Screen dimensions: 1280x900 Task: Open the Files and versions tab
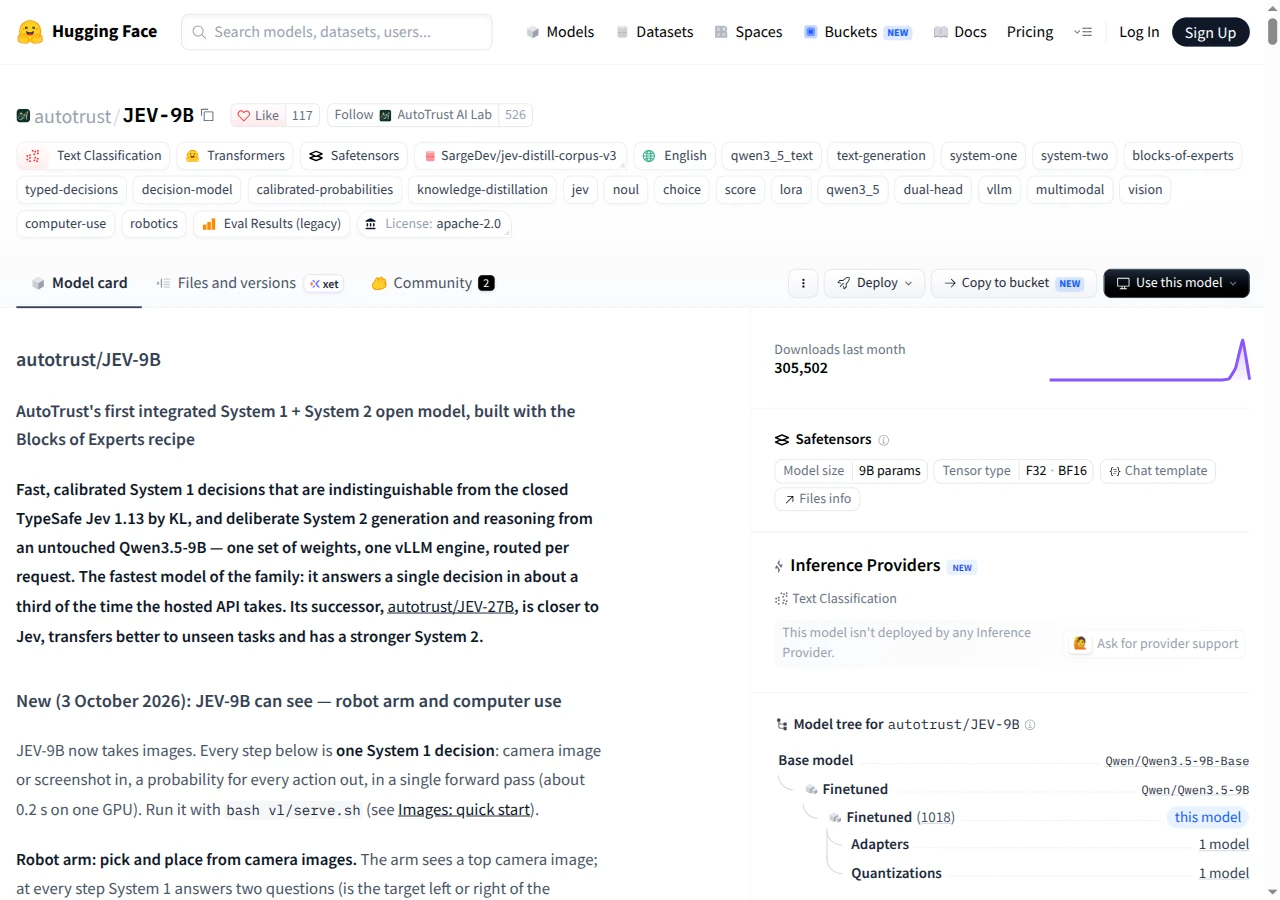tap(249, 283)
